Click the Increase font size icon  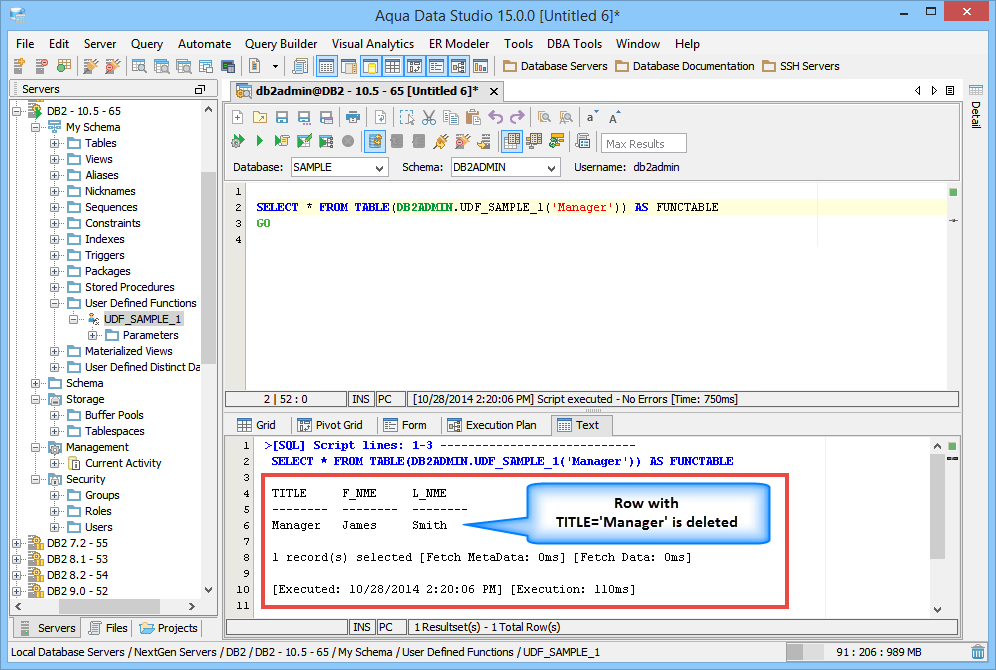coord(615,117)
